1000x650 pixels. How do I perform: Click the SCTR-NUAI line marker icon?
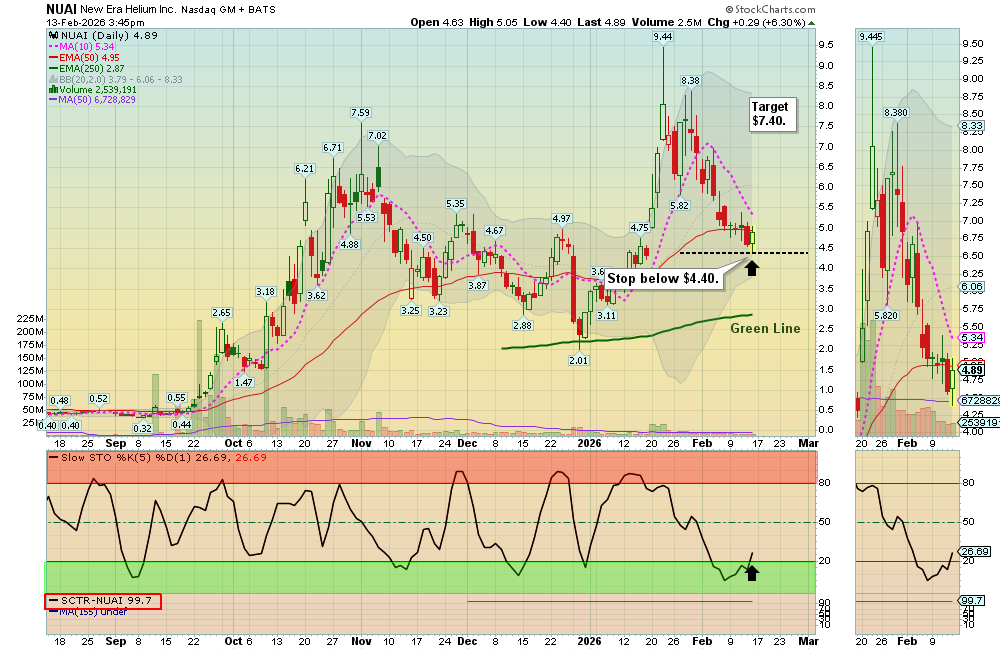click(x=54, y=600)
